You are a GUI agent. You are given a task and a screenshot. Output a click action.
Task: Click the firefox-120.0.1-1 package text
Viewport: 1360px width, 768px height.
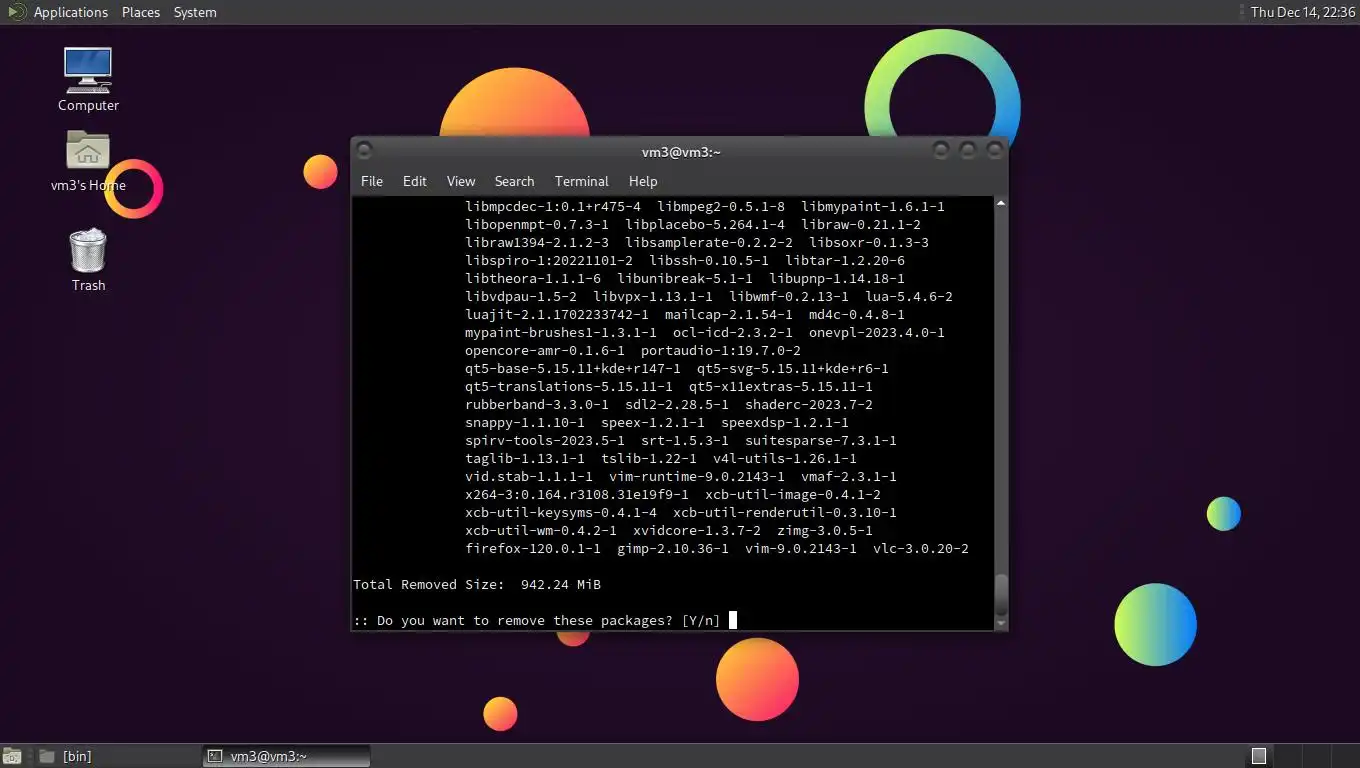pyautogui.click(x=533, y=549)
